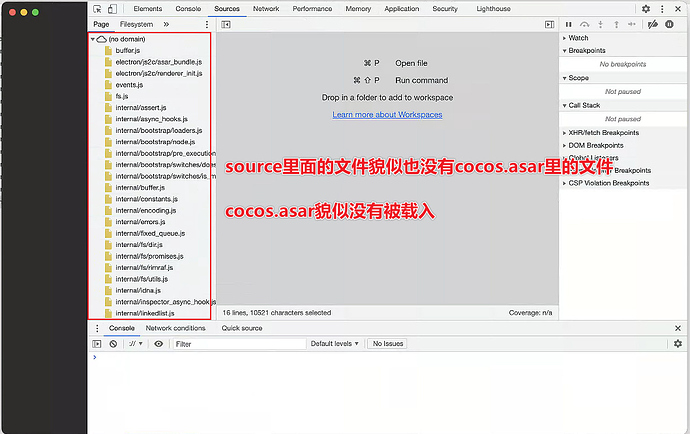Screen dimensions: 690x434
Task: Open internal/linkedlist.js file
Action: pos(145,313)
